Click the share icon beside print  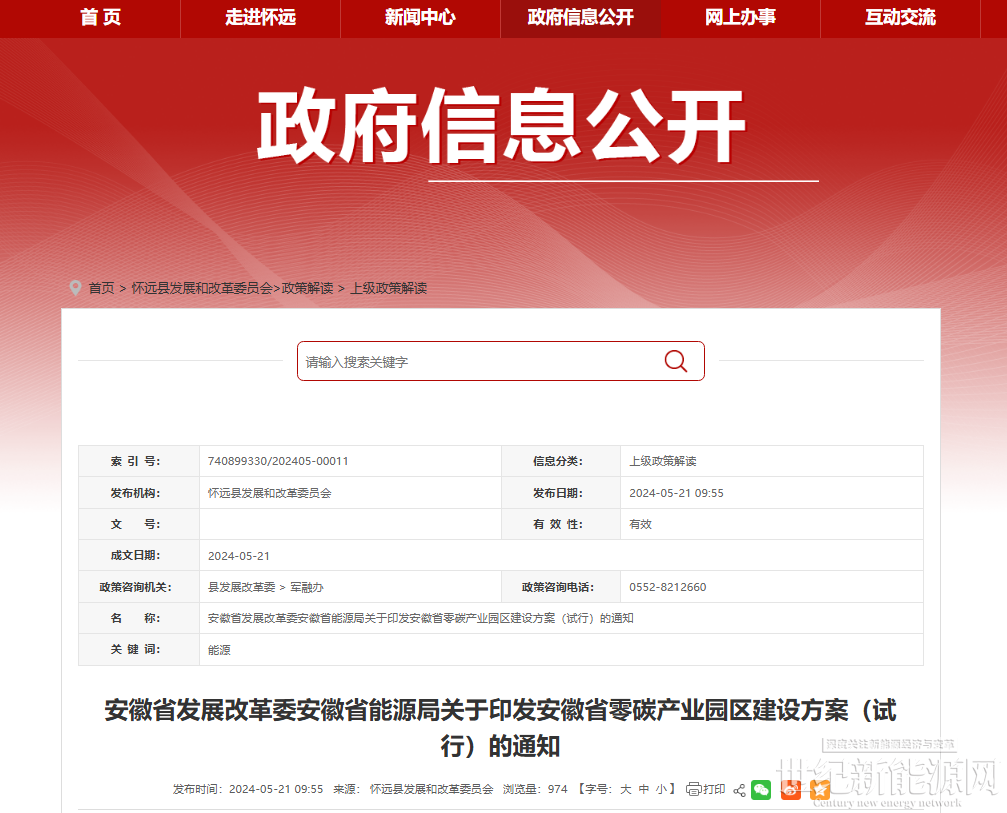[740, 790]
